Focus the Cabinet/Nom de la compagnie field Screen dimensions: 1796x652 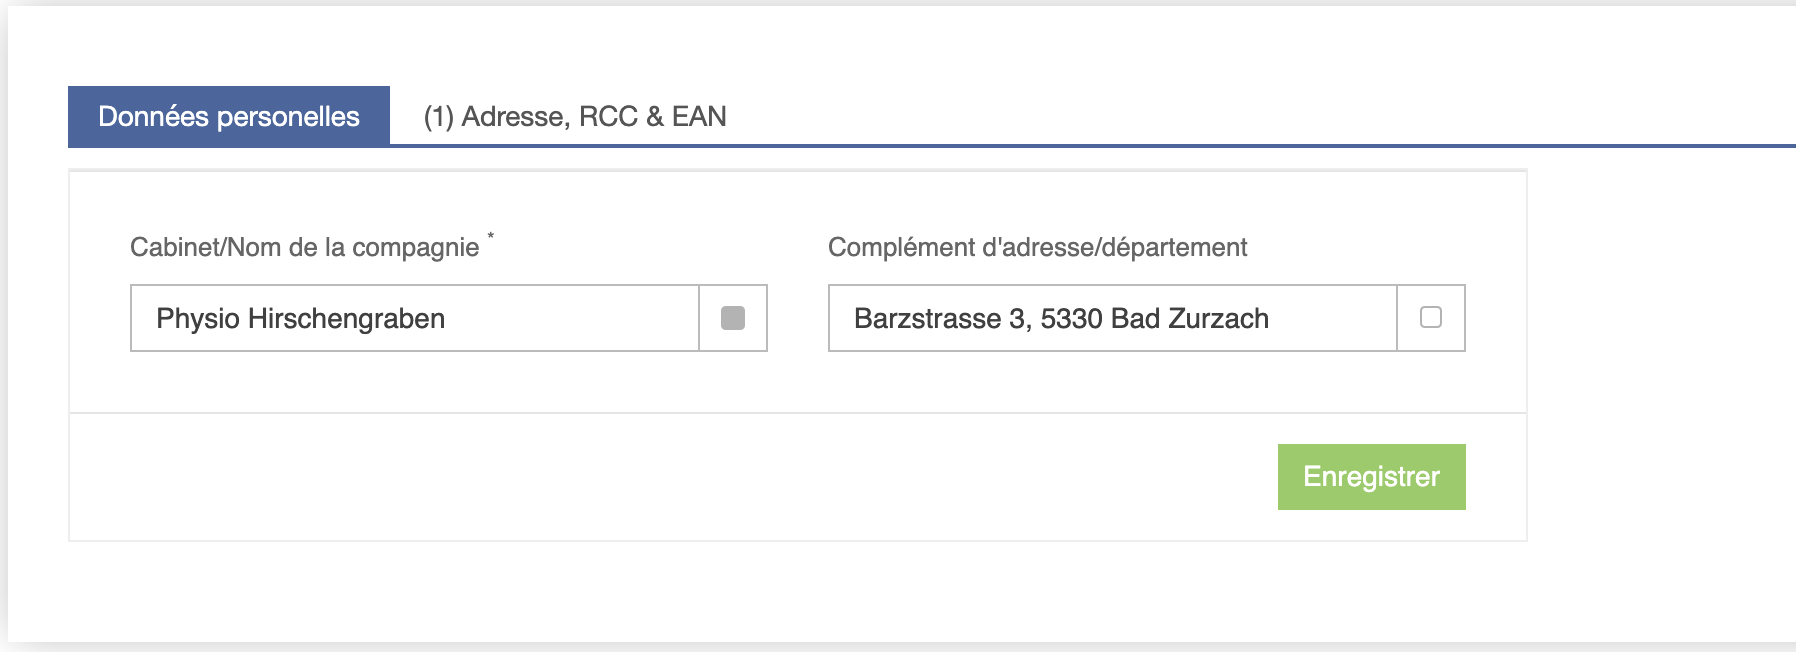click(x=415, y=318)
